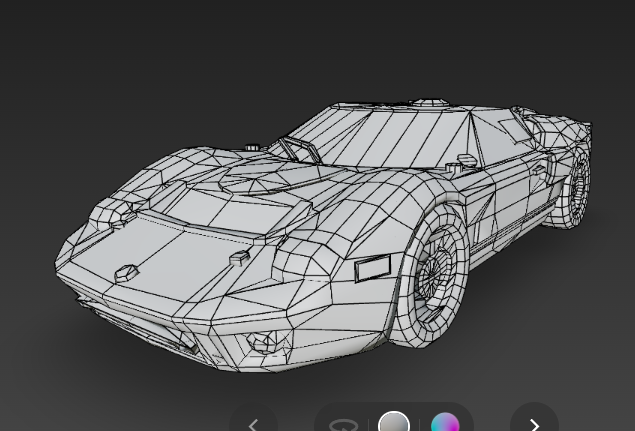Viewport: 635px width, 431px height.
Task: Select the gray matcap material swatch
Action: point(394,422)
